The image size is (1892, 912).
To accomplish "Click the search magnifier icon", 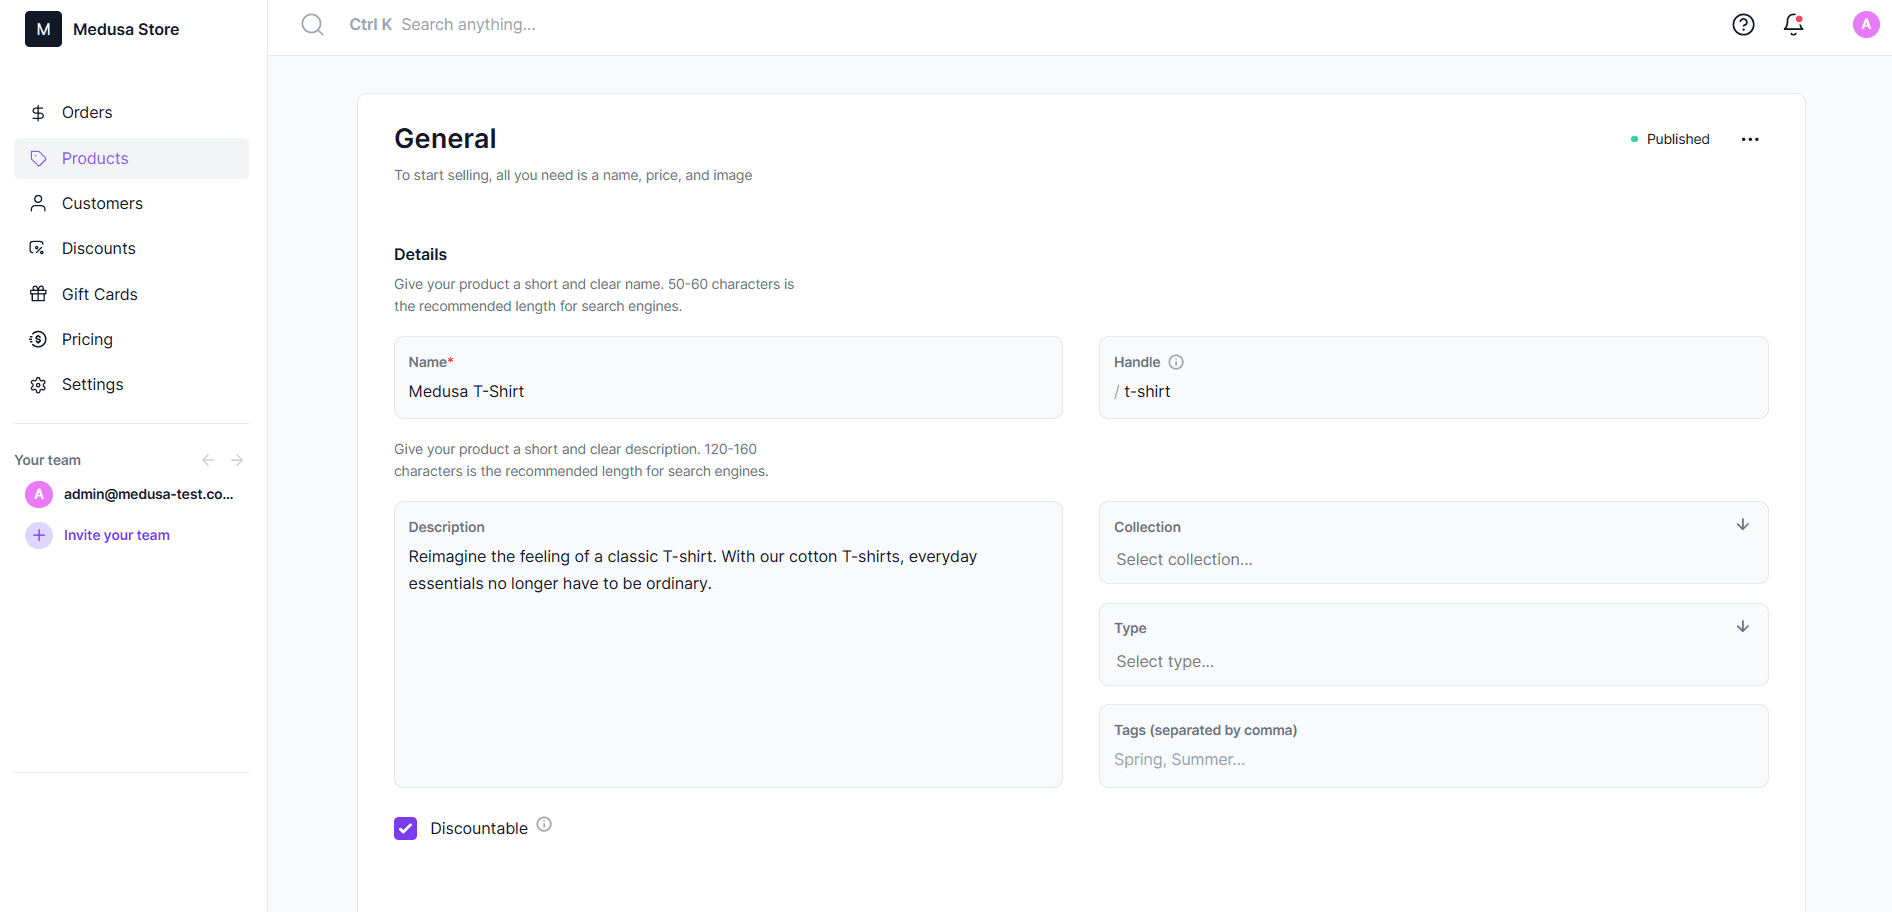I will (312, 25).
